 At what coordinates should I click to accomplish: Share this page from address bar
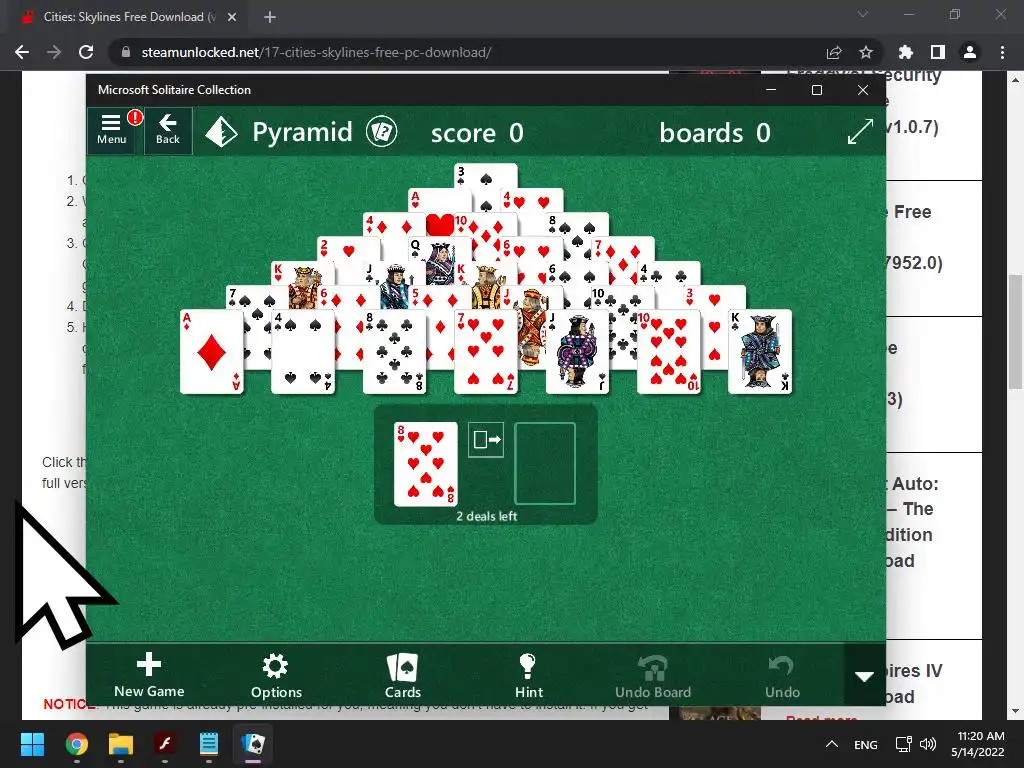pyautogui.click(x=834, y=52)
